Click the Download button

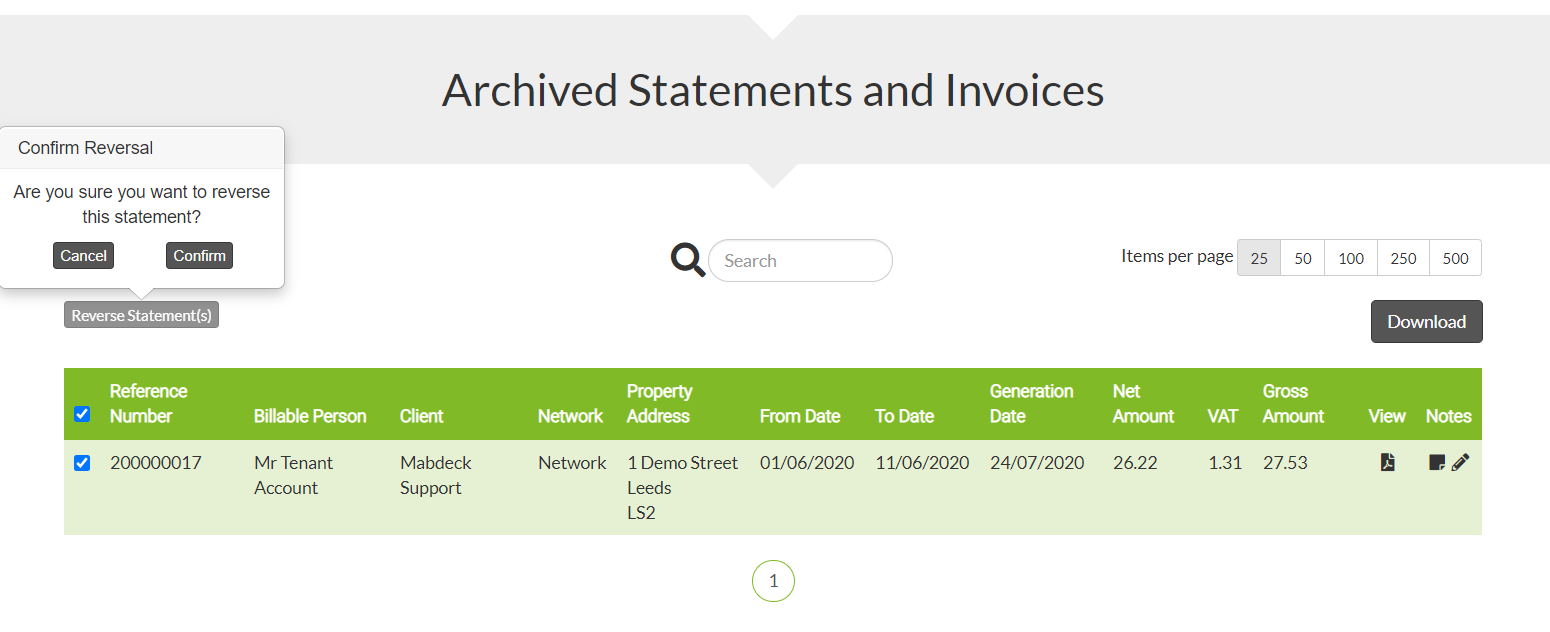coord(1426,322)
